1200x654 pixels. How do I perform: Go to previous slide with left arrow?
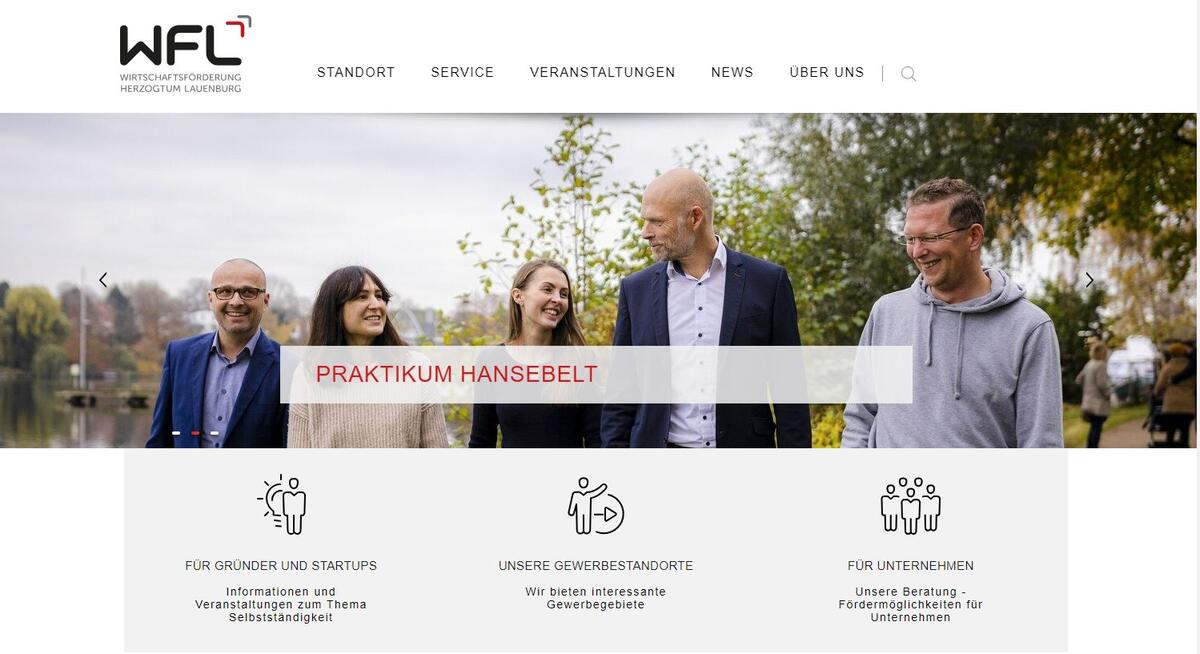click(x=103, y=280)
